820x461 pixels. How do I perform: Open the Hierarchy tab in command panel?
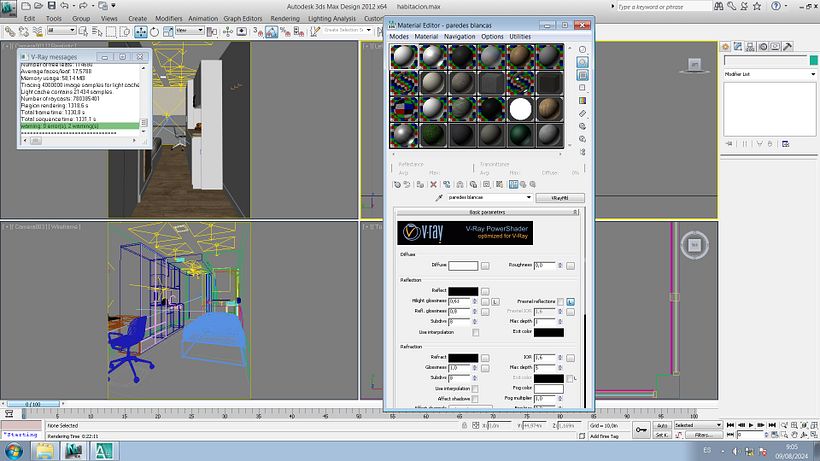pyautogui.click(x=750, y=47)
